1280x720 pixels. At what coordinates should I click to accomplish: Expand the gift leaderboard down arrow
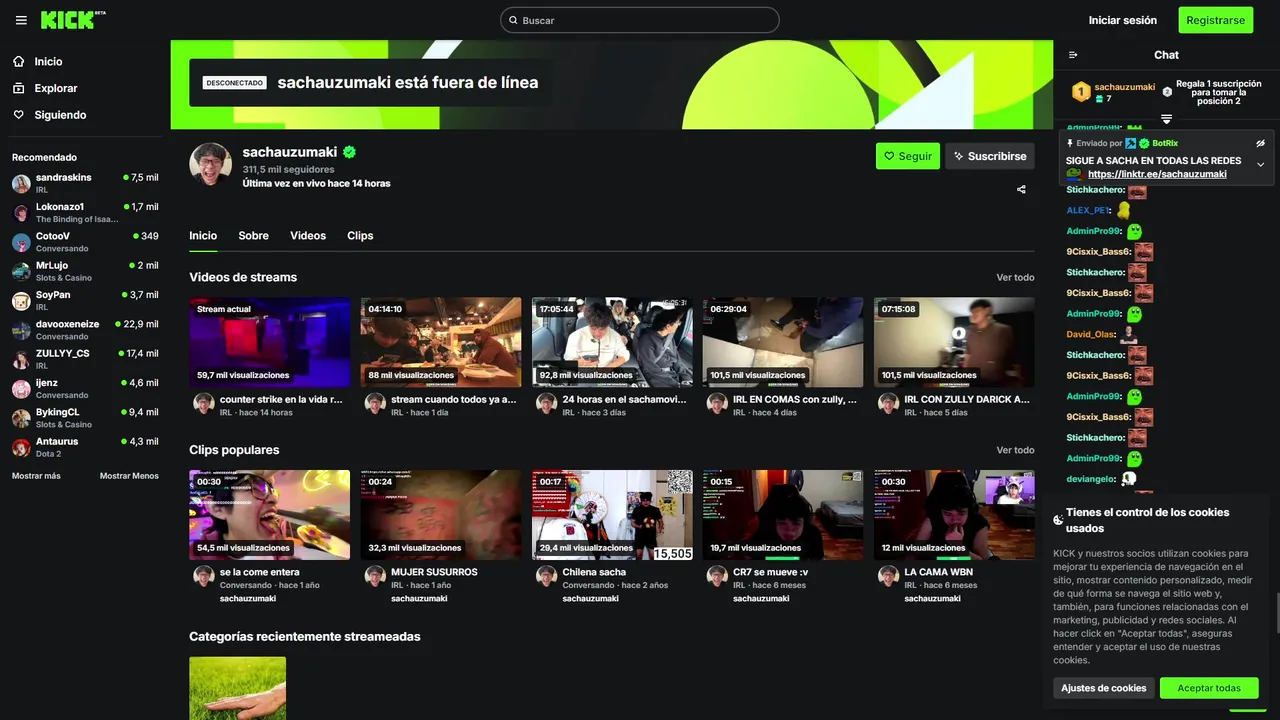pos(1166,119)
